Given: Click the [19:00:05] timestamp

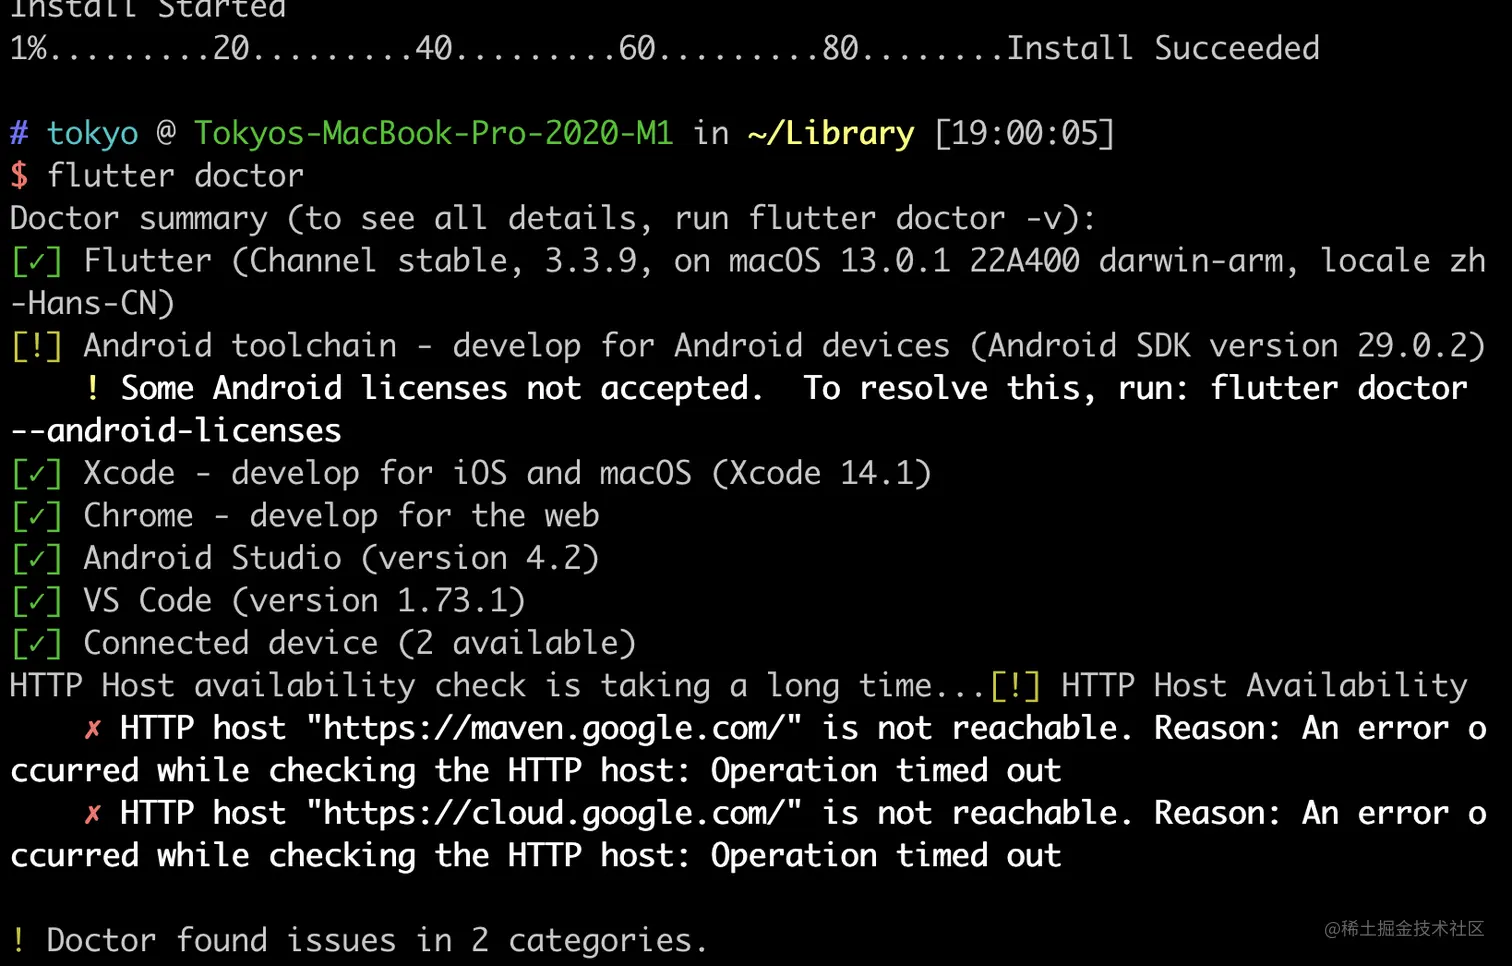Looking at the screenshot, I should [1024, 133].
